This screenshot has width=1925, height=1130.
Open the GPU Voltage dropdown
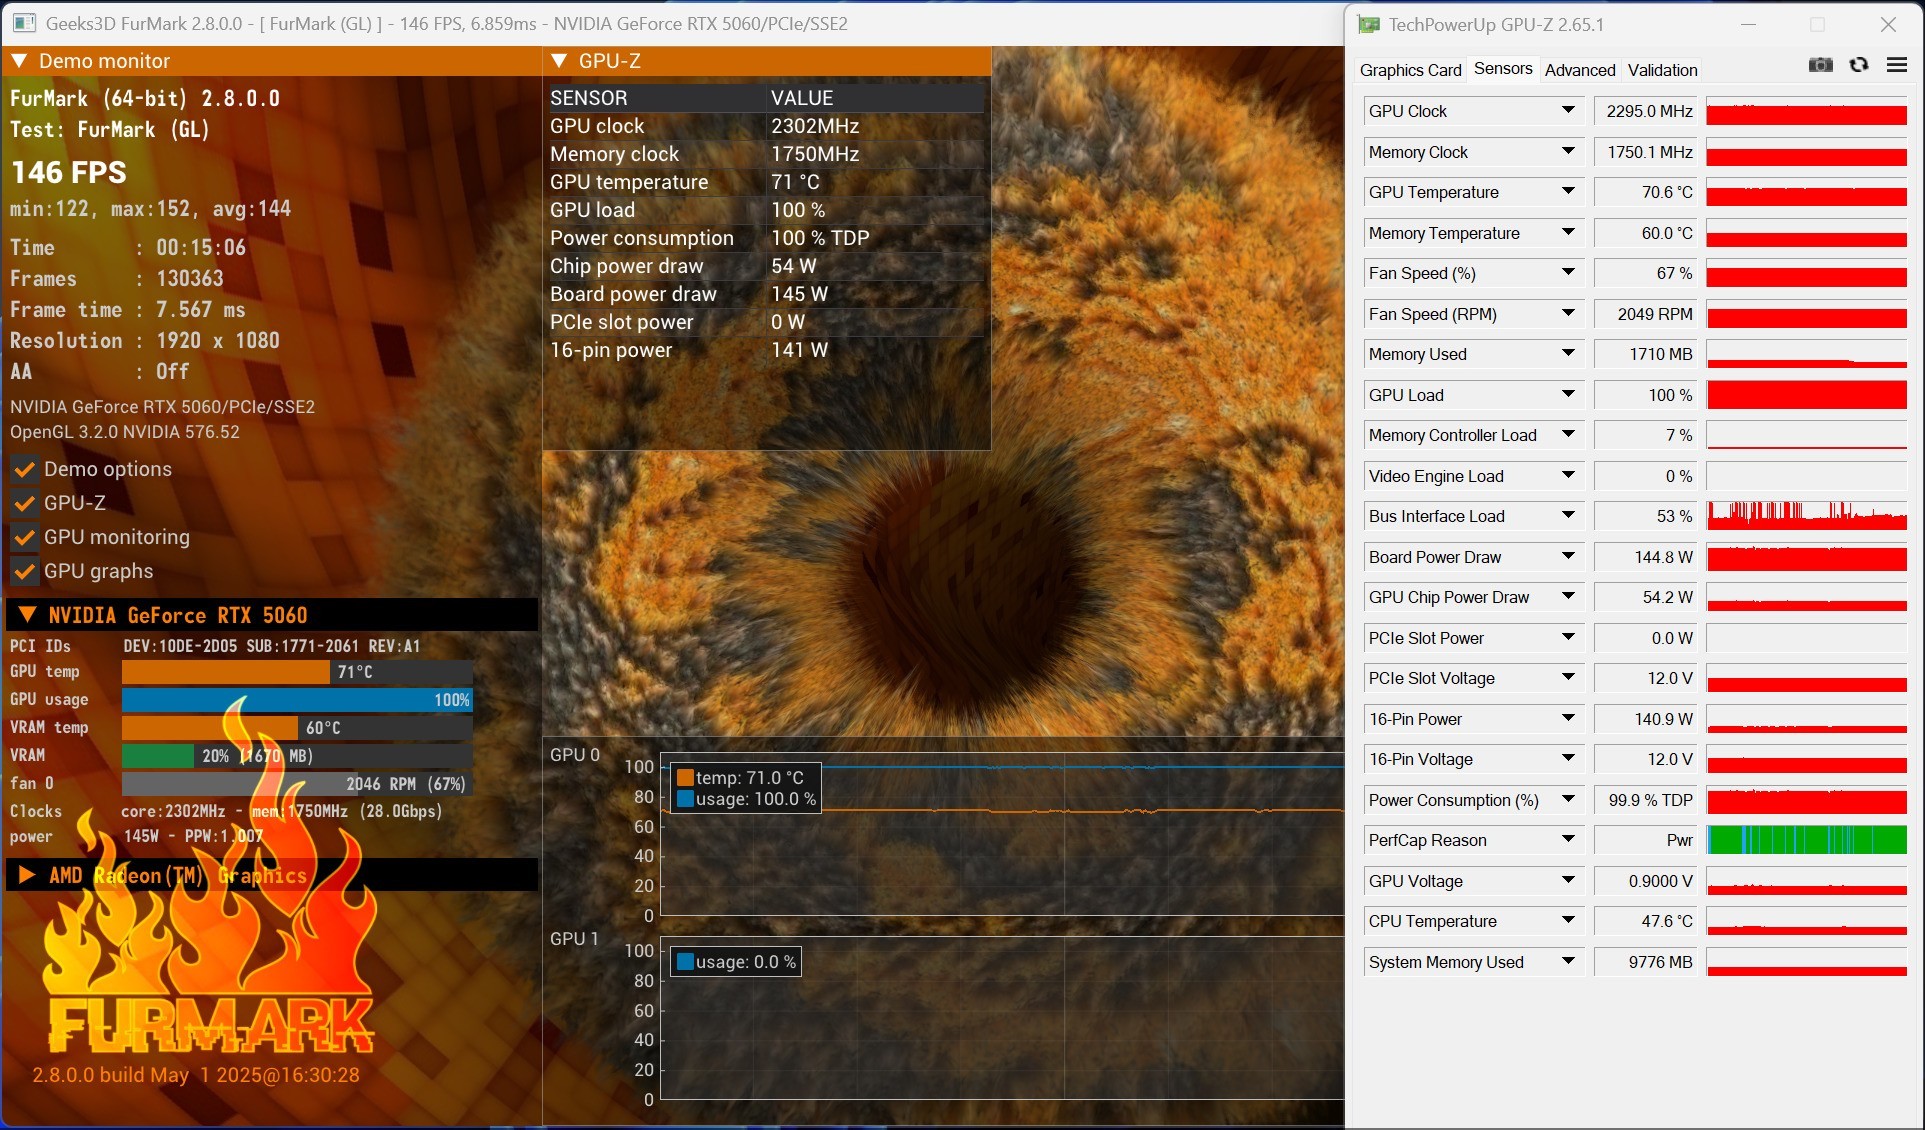pos(1567,881)
